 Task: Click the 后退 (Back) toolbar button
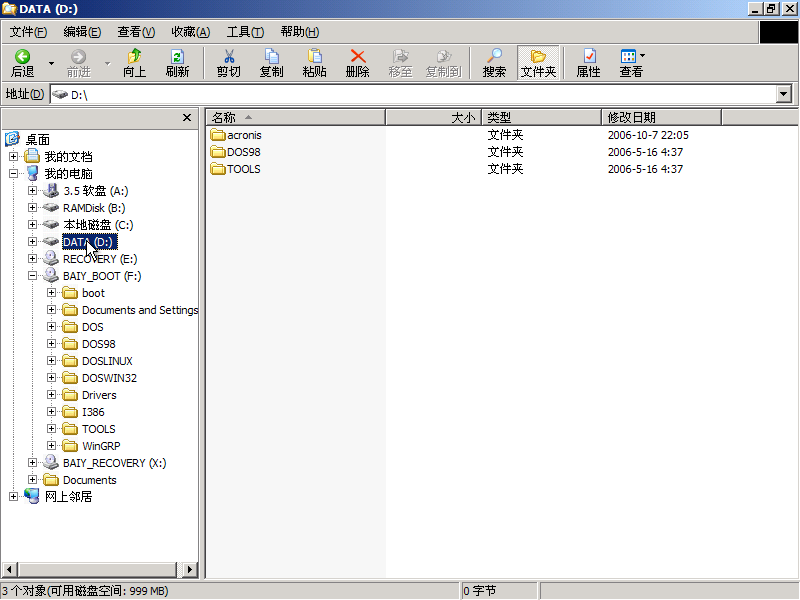(22, 63)
